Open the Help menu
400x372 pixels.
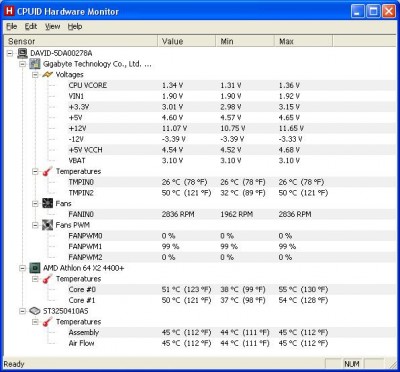click(75, 27)
